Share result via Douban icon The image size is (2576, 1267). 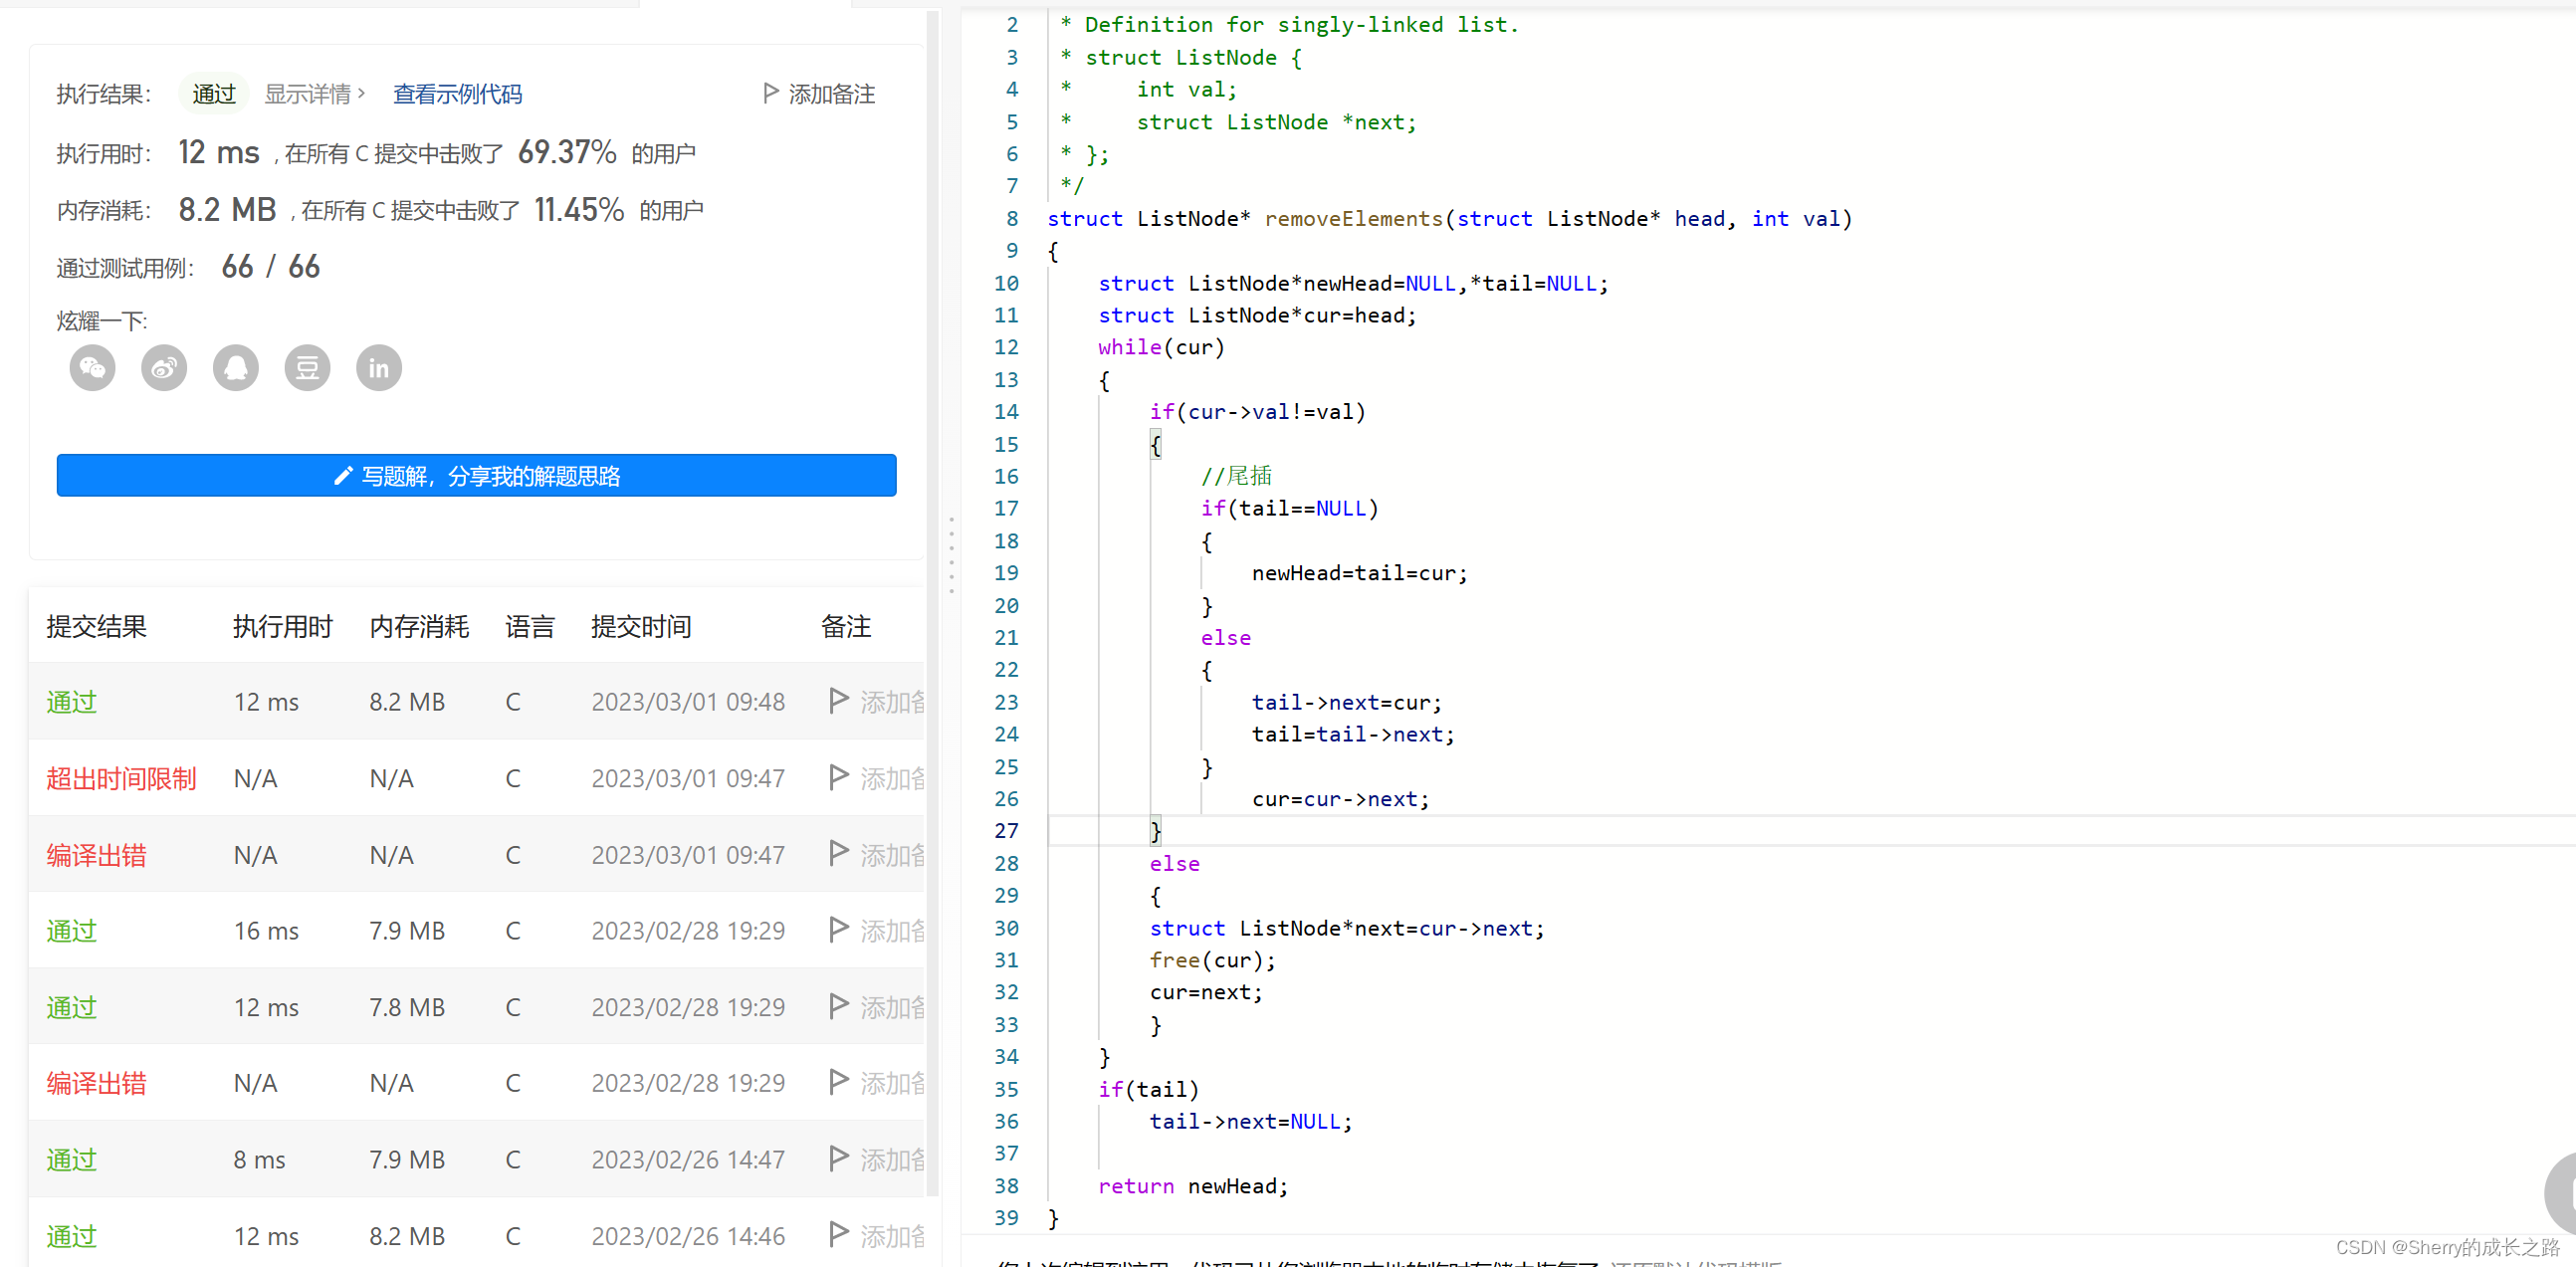point(307,369)
